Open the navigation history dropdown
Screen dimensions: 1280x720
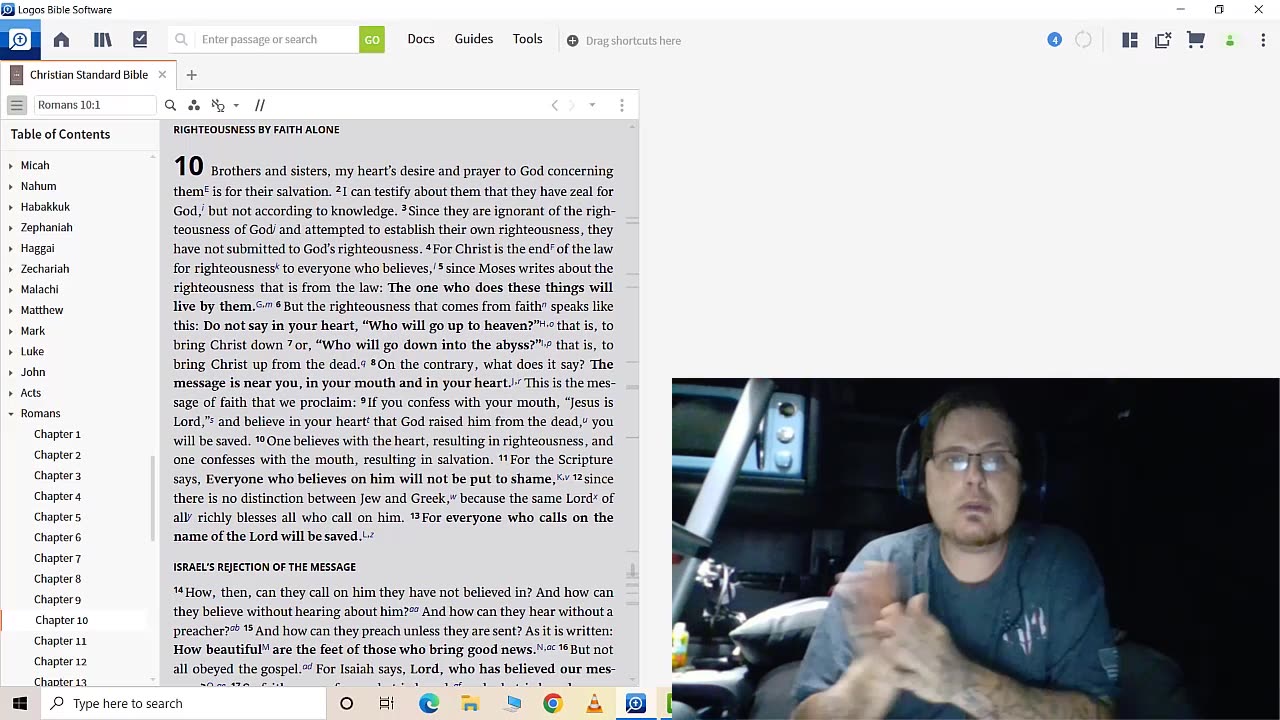click(x=592, y=105)
